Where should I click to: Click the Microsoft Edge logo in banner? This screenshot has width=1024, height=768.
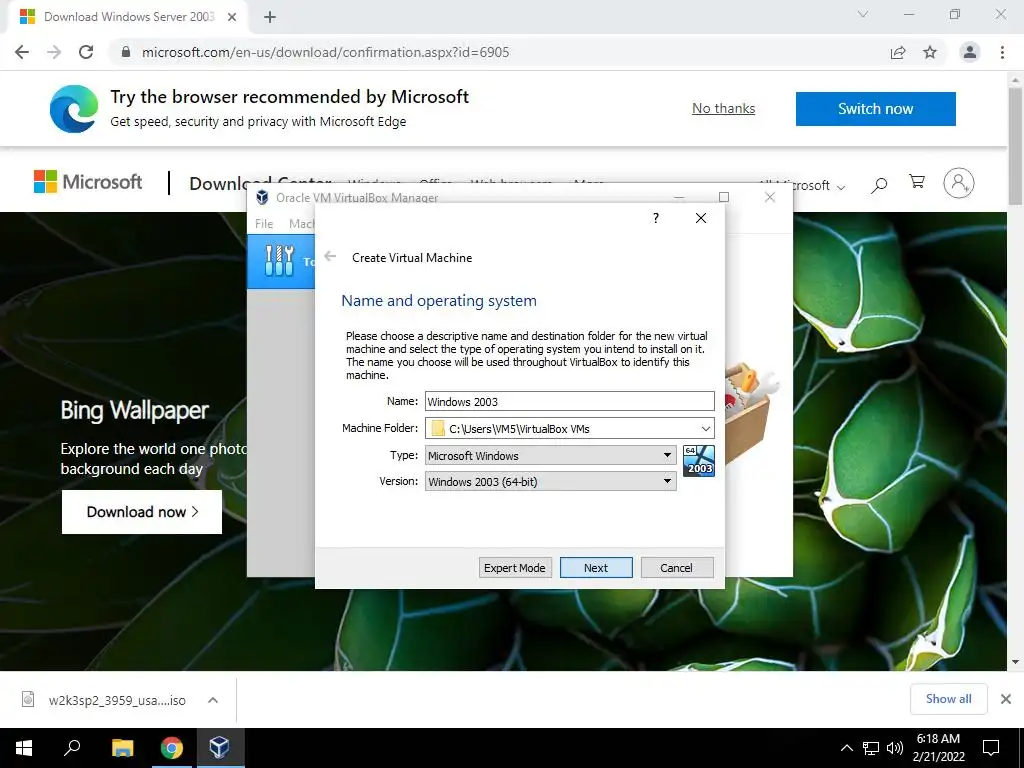click(74, 108)
